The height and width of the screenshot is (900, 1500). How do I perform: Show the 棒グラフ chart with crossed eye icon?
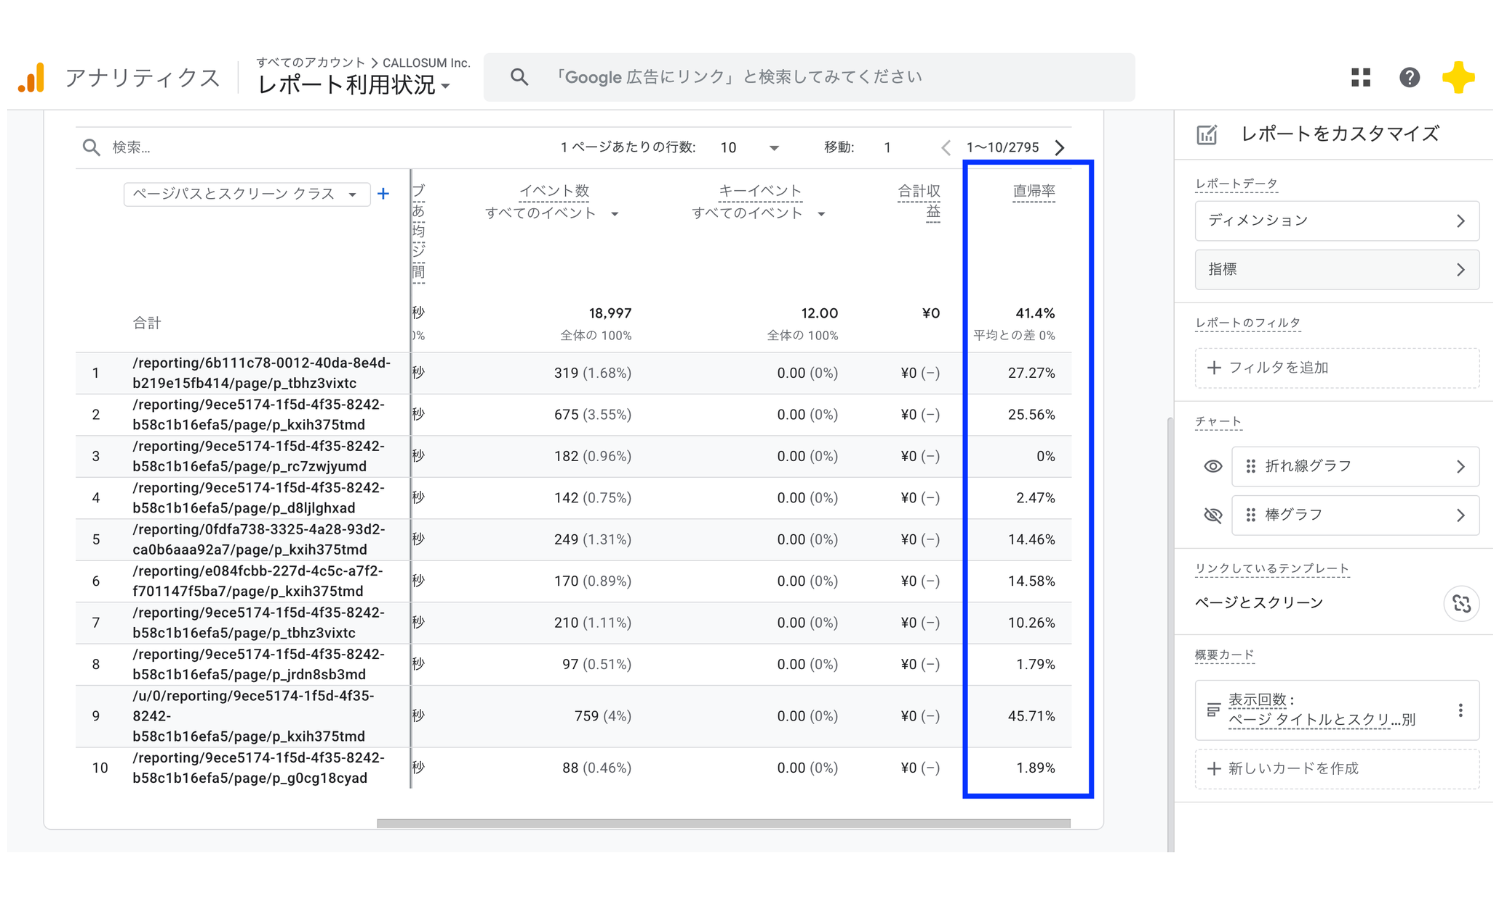point(1213,515)
